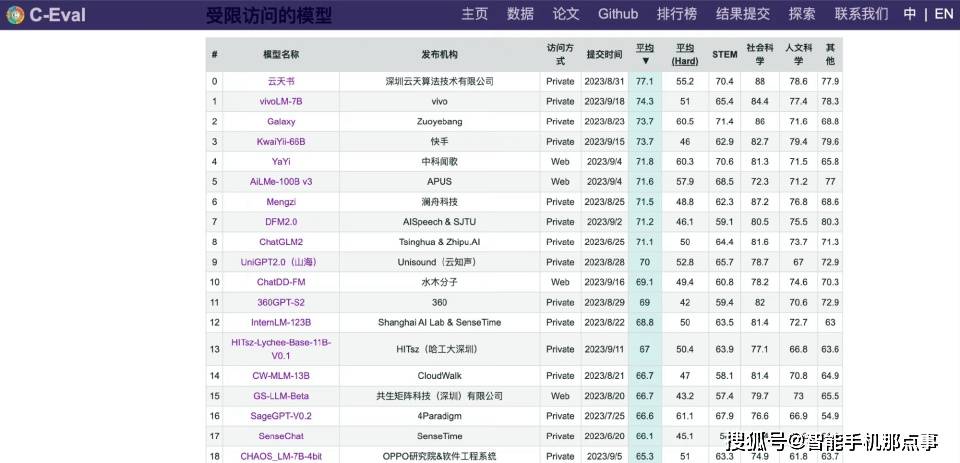Screen dimensions: 960x463
Task: Go to the 论文 page
Action: (566, 14)
